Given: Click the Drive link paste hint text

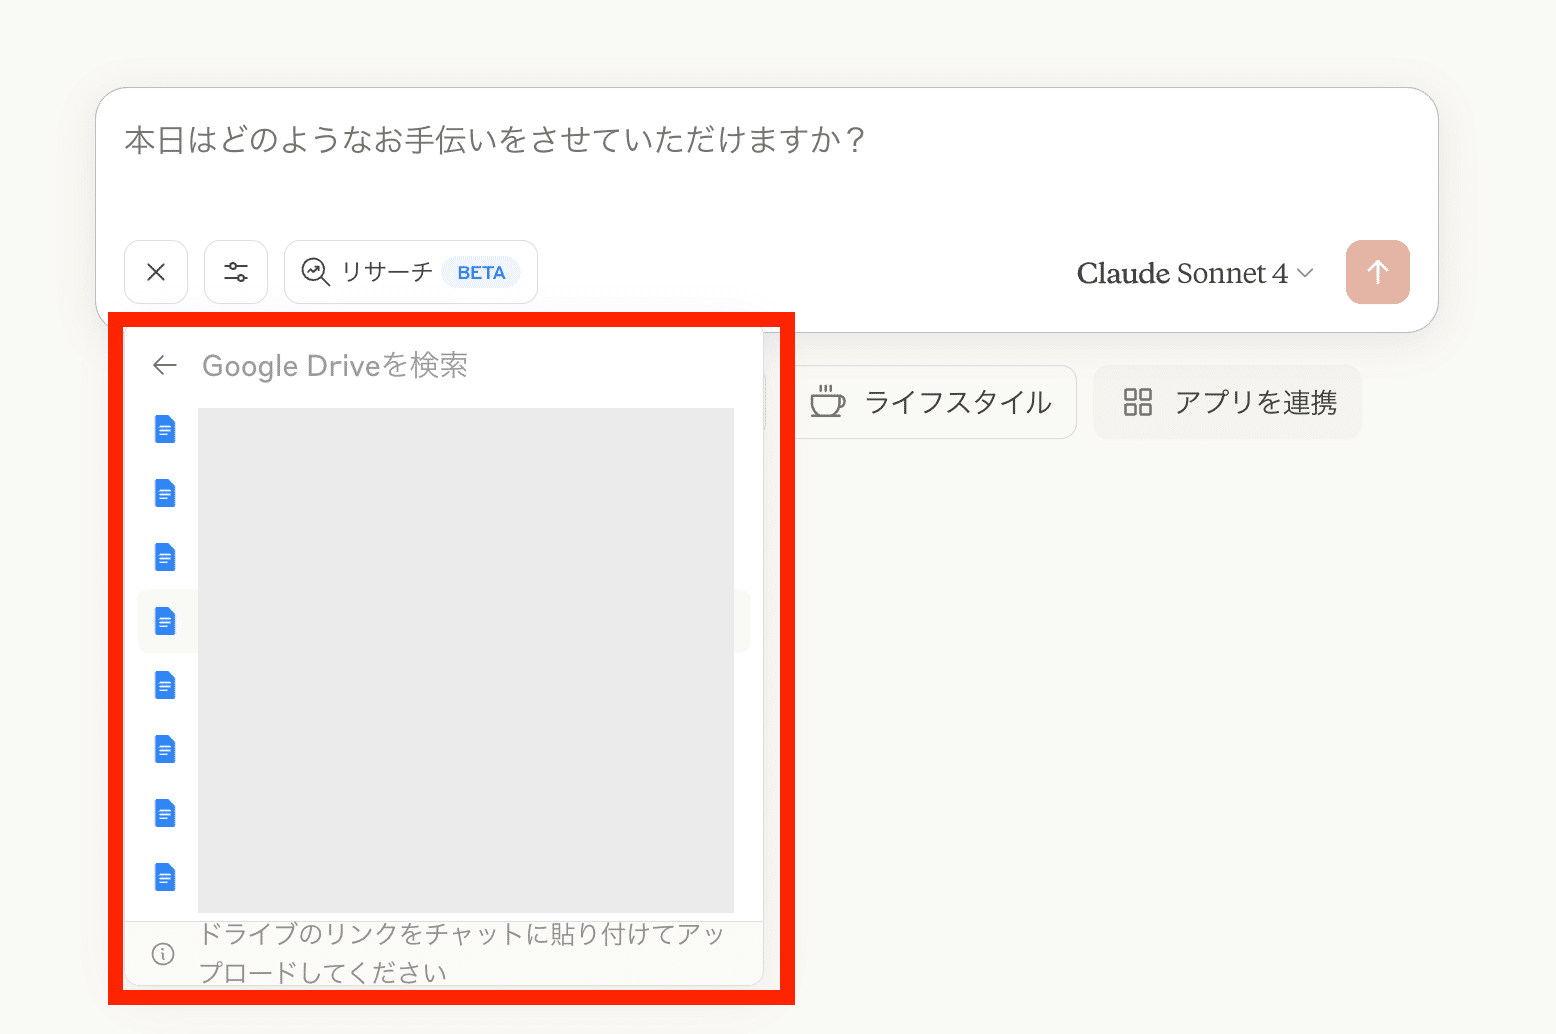Looking at the screenshot, I should [x=460, y=953].
